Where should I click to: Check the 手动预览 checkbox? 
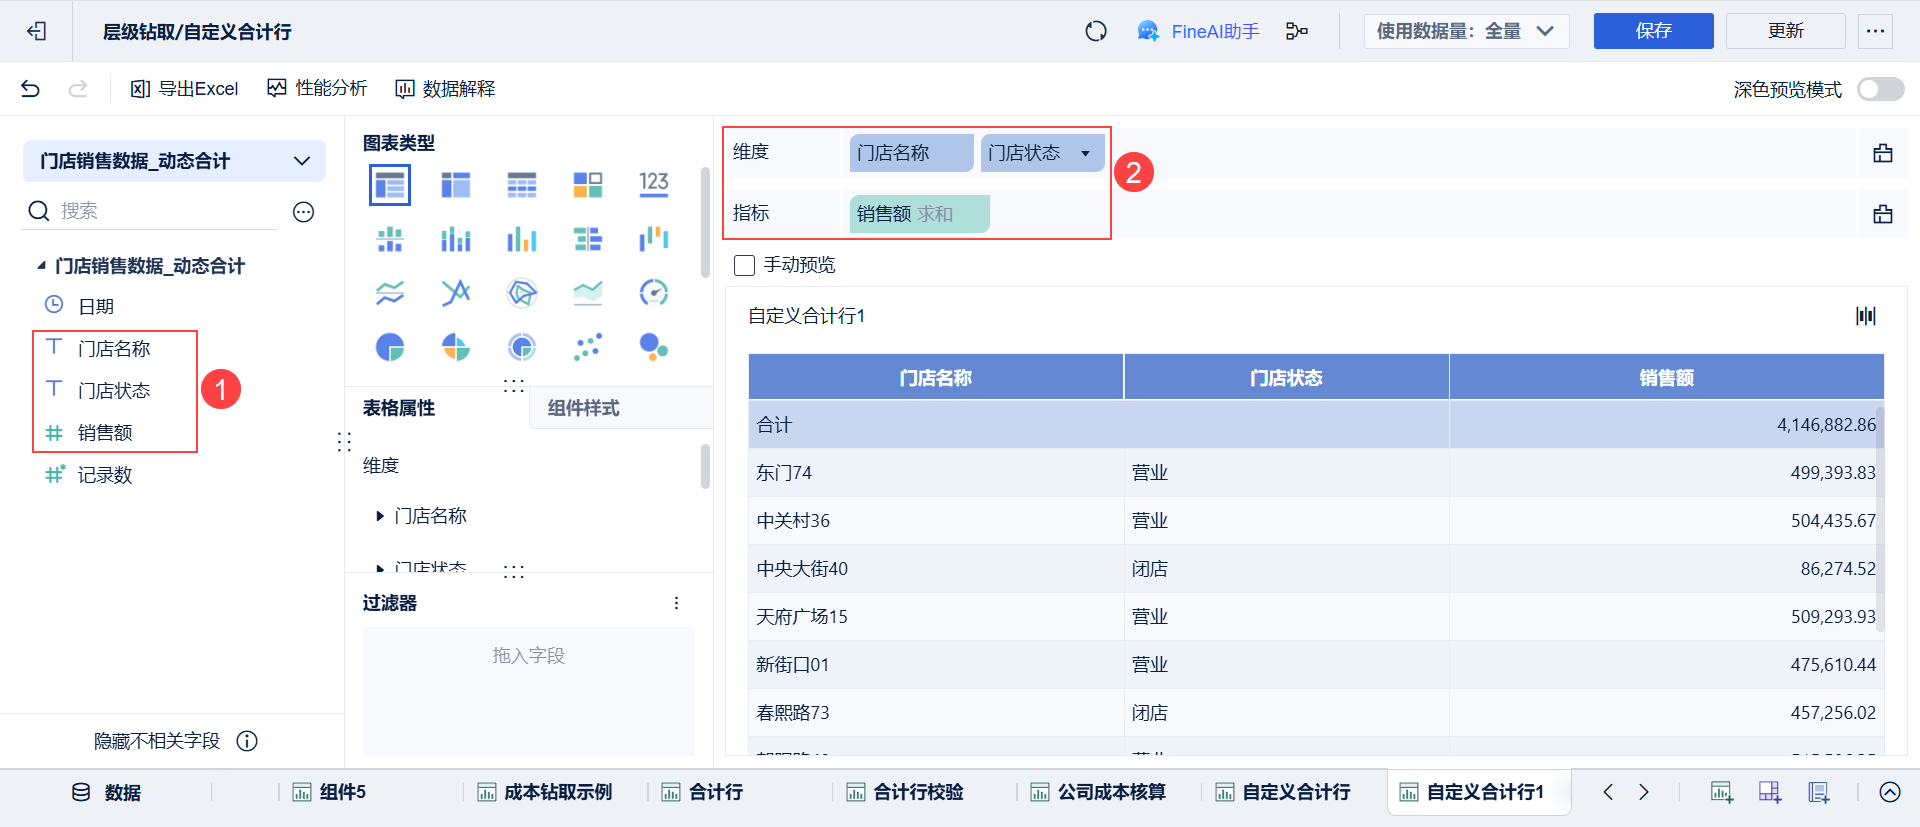tap(744, 265)
